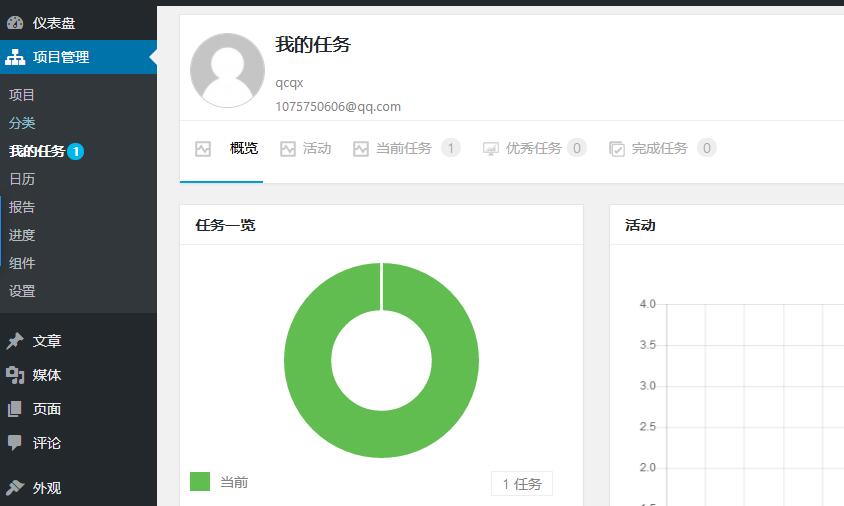Select 项目管理 menu in the sidebar
Image resolution: width=844 pixels, height=506 pixels.
click(x=78, y=57)
